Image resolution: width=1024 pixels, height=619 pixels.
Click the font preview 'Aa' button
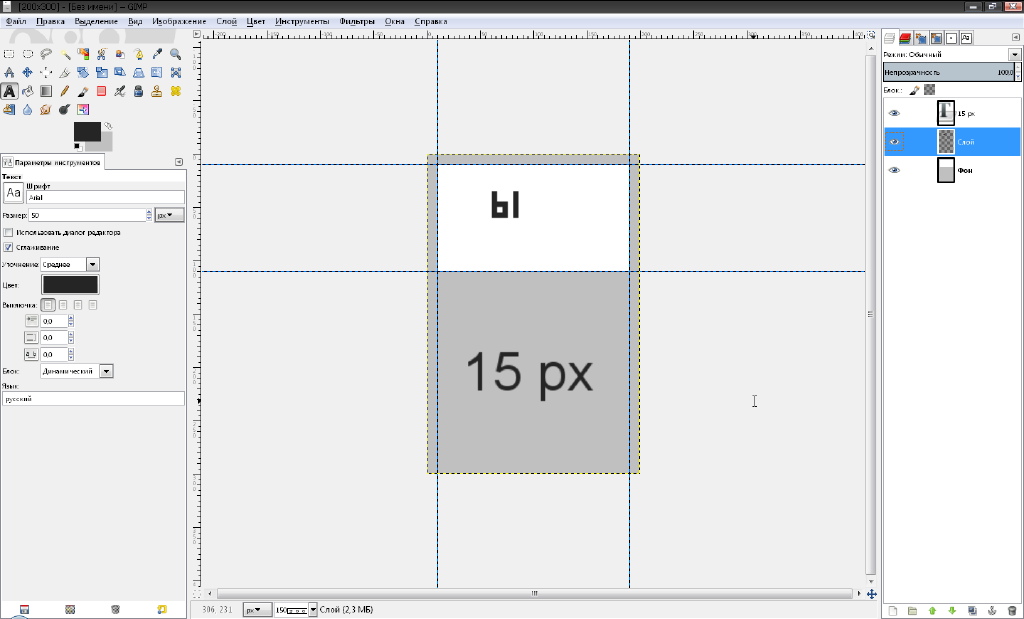(x=14, y=193)
